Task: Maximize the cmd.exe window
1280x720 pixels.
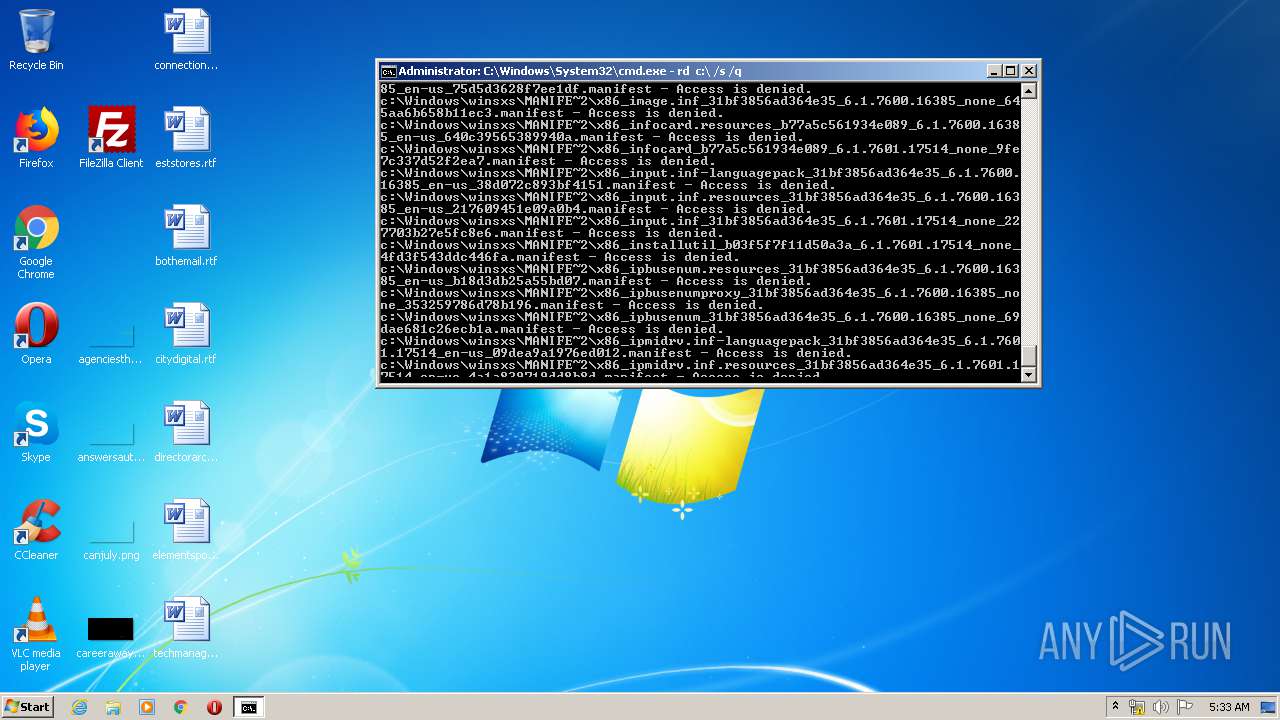Action: pos(1011,71)
